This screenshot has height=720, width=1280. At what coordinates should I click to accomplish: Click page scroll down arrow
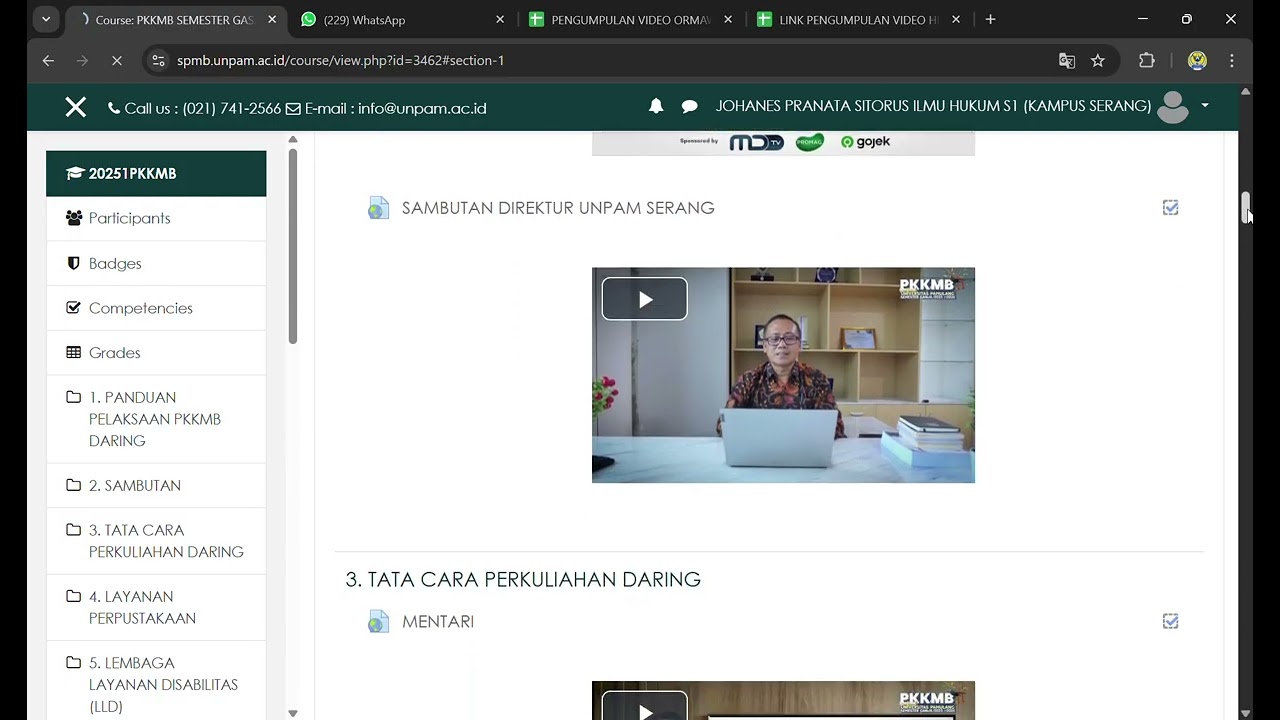[x=1245, y=712]
